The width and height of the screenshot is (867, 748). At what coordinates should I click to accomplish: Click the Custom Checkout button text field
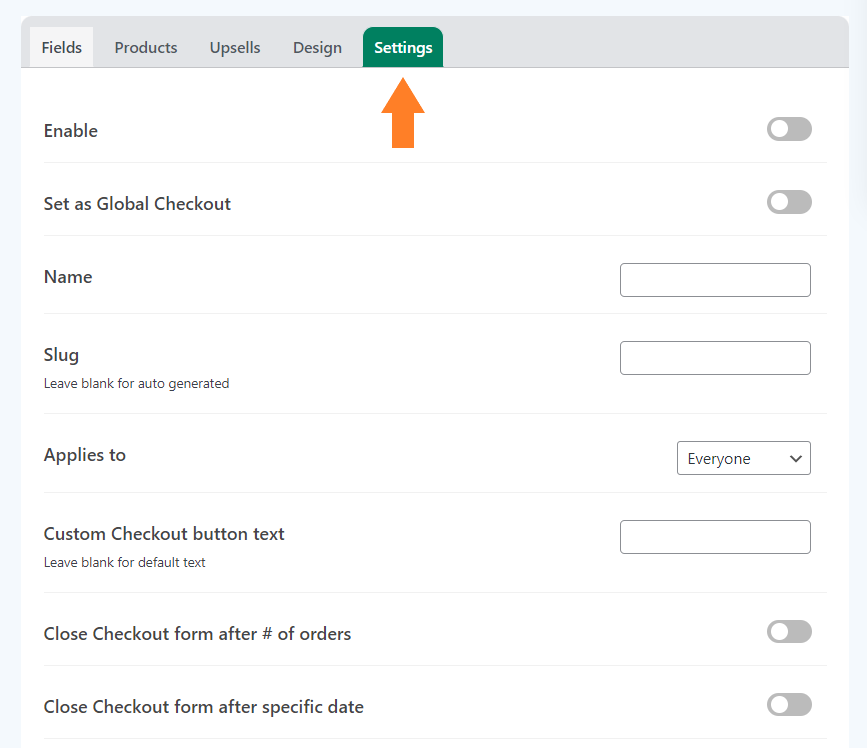coord(715,537)
